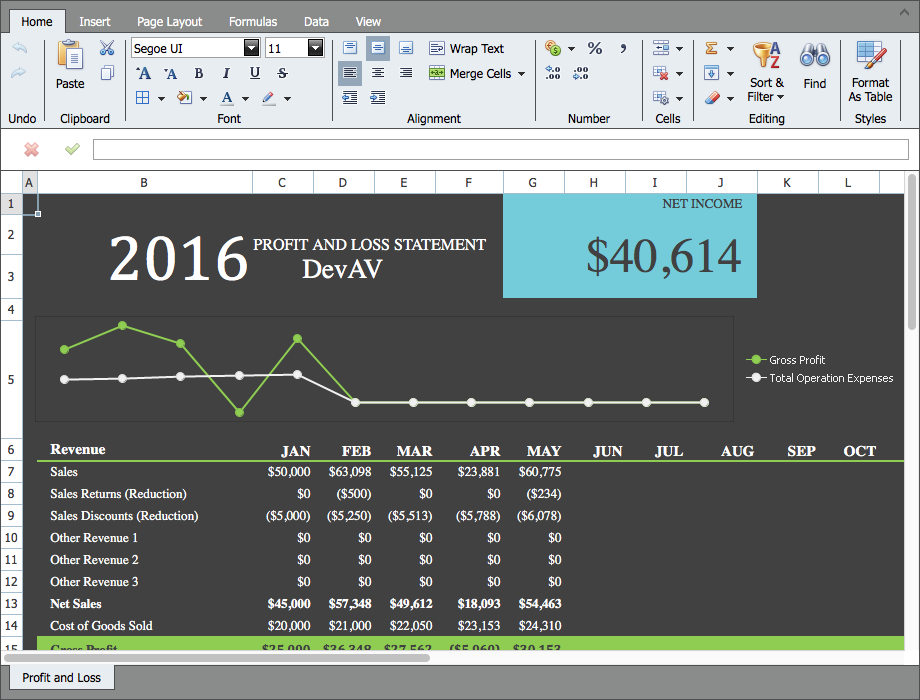
Task: Select row 13 header
Action: pos(11,604)
